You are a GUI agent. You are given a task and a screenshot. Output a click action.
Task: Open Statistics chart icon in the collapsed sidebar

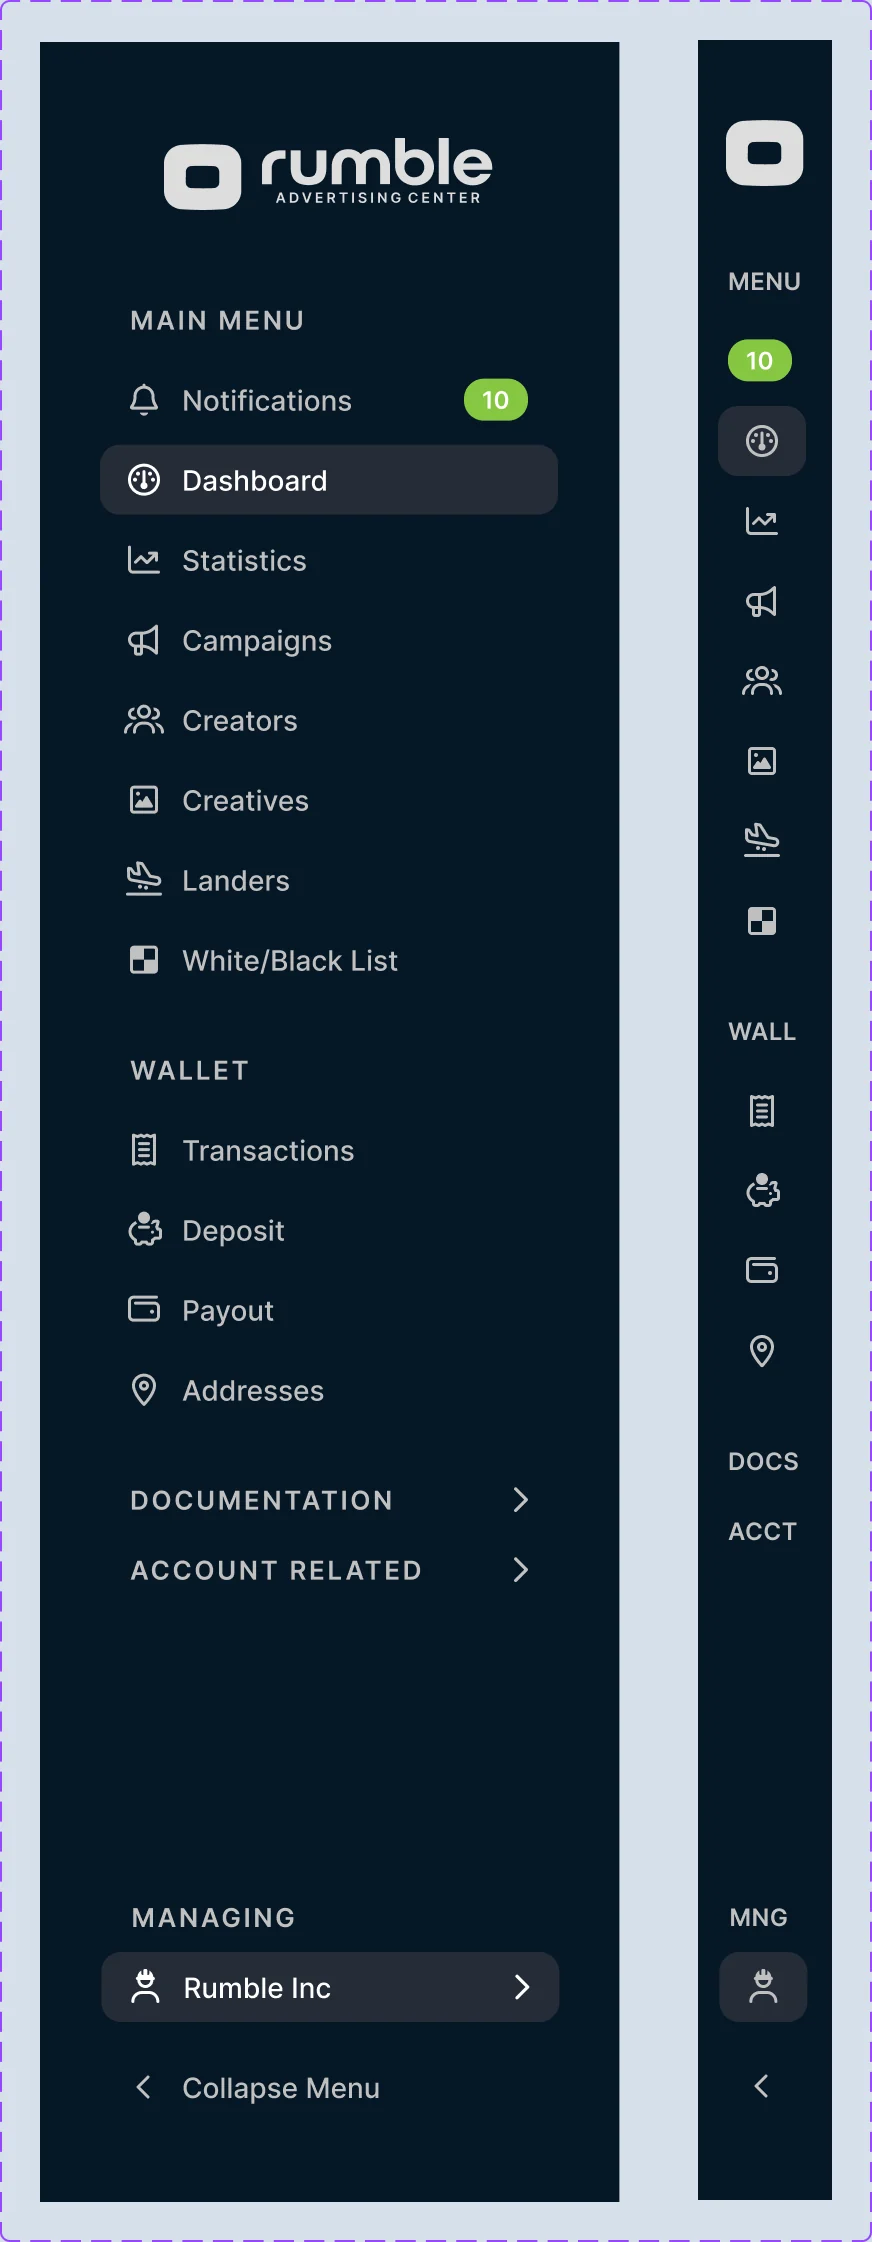(x=762, y=521)
